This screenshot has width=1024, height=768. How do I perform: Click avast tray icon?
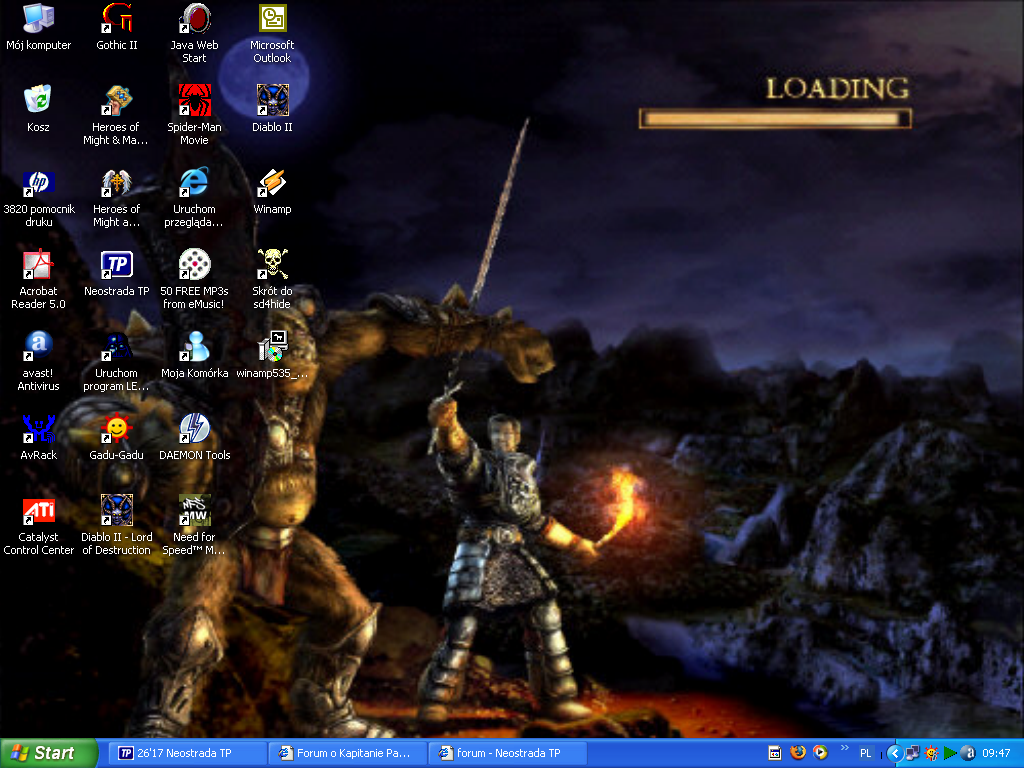[x=968, y=753]
